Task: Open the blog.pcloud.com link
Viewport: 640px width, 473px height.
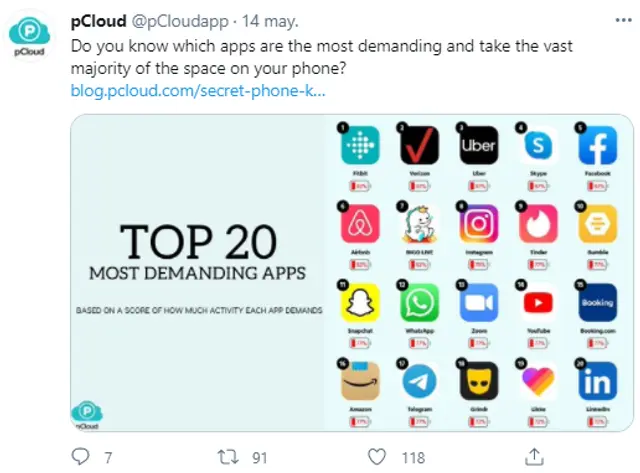Action: tap(197, 91)
